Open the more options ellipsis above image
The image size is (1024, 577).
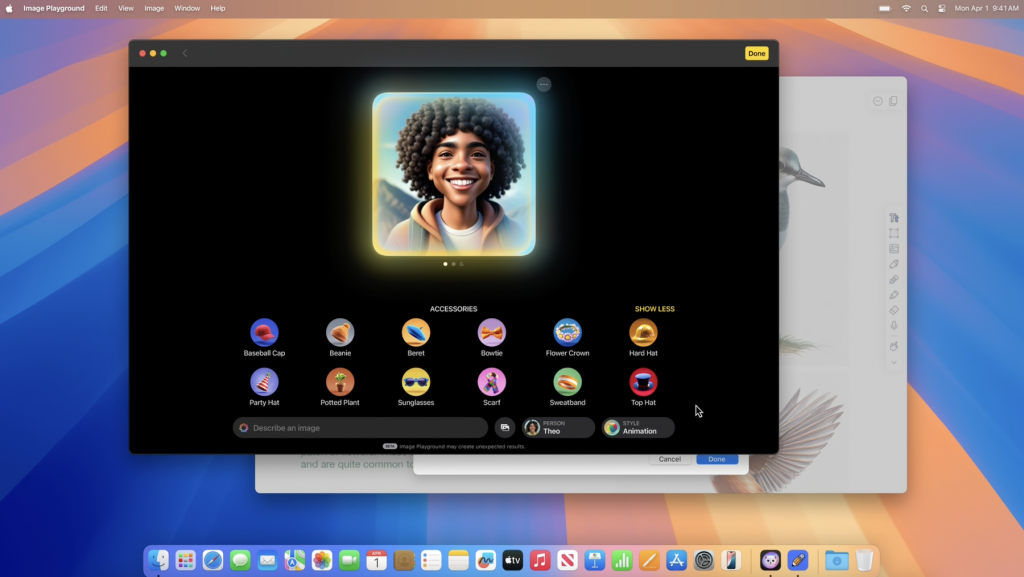coord(543,84)
